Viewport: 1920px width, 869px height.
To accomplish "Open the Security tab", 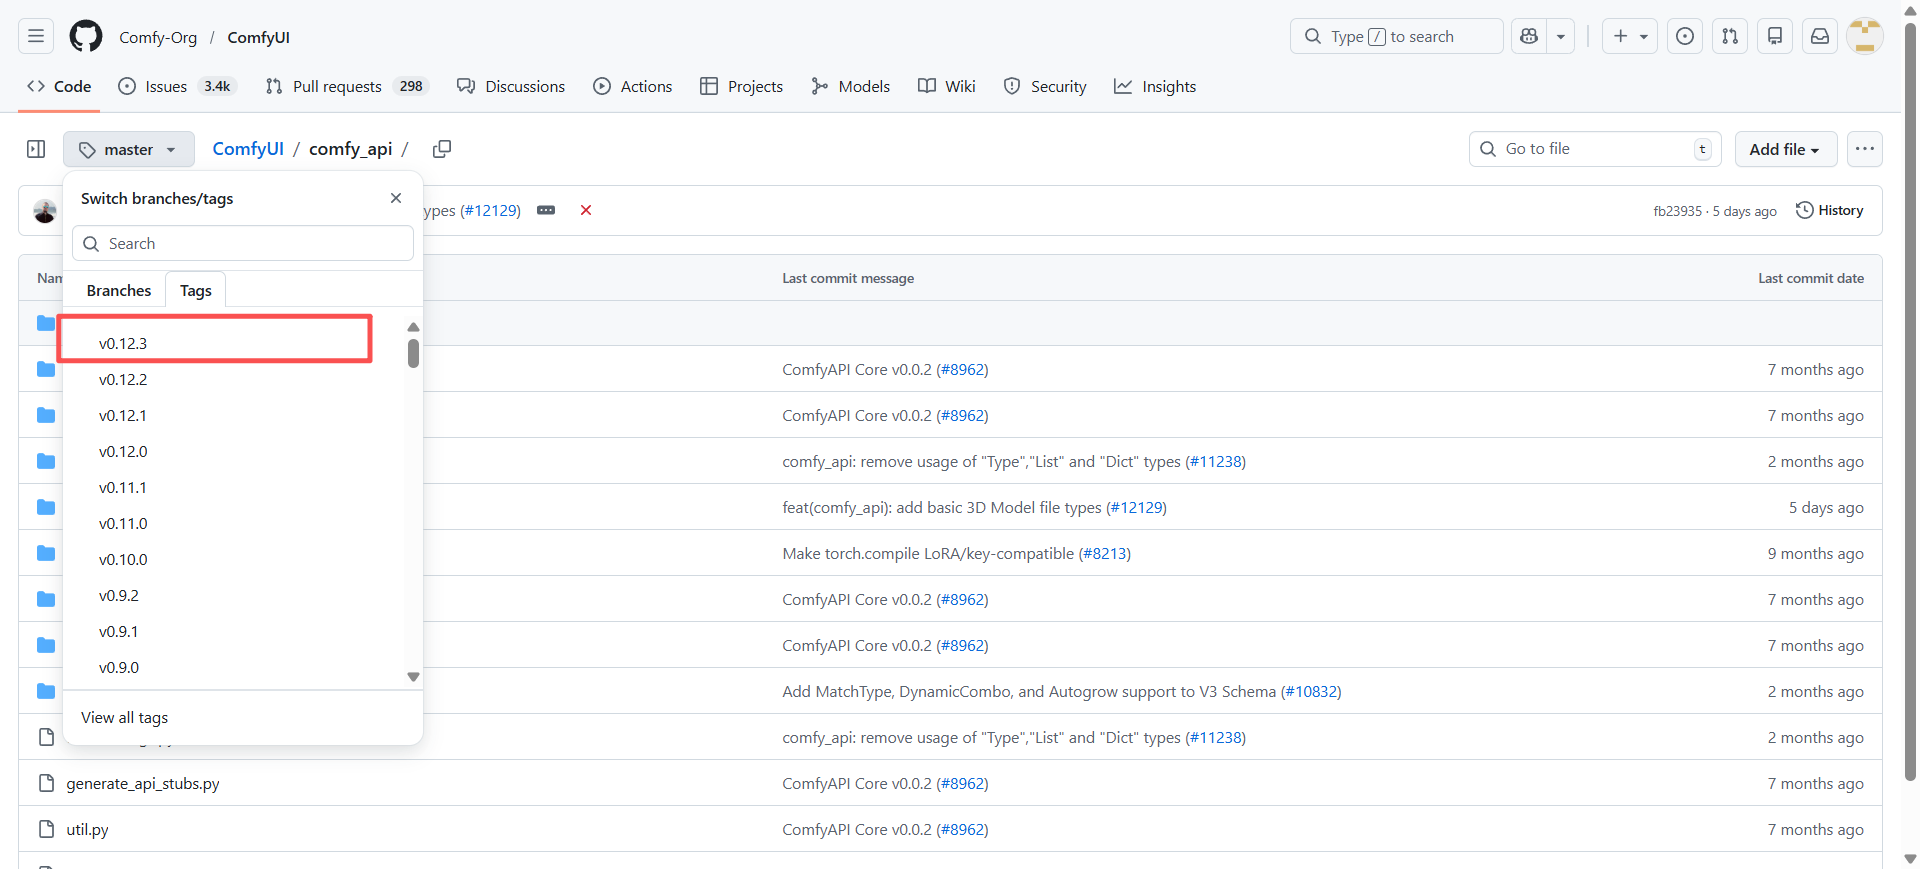I will click(1045, 86).
